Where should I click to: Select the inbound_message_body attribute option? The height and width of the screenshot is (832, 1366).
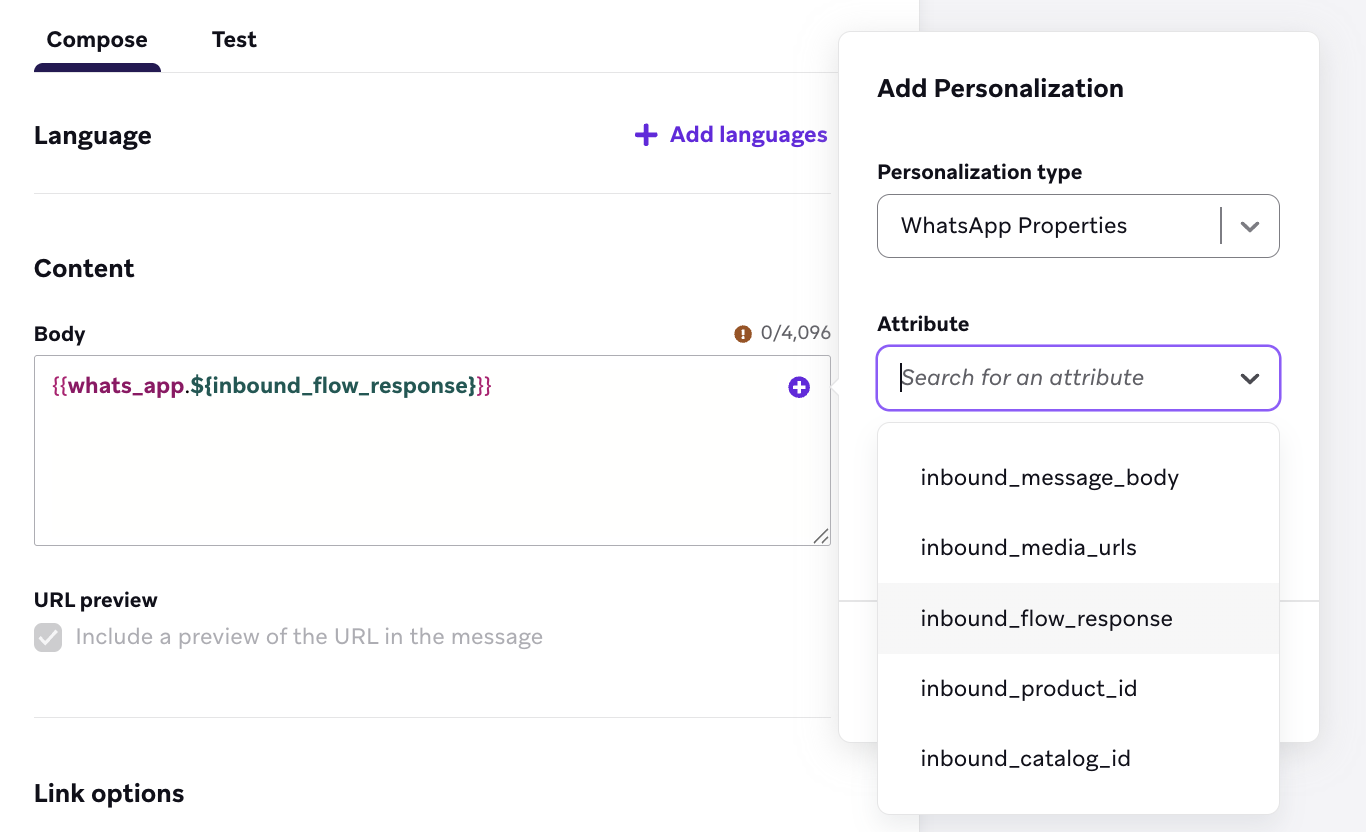coord(1050,477)
